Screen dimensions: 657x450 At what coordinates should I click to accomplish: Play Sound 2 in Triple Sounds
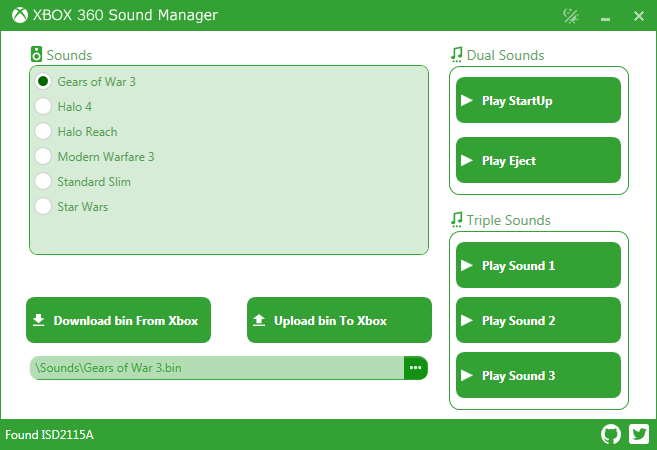pos(538,320)
